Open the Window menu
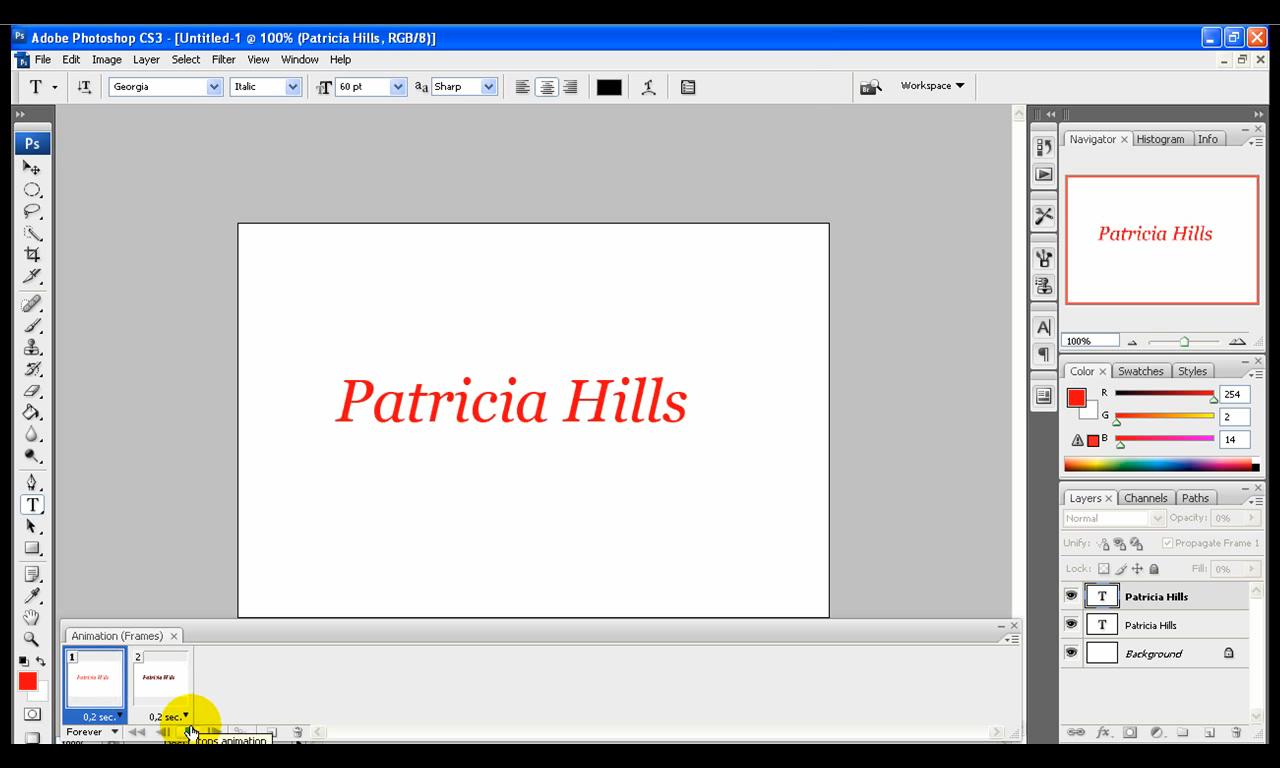The width and height of the screenshot is (1280, 768). 300,60
